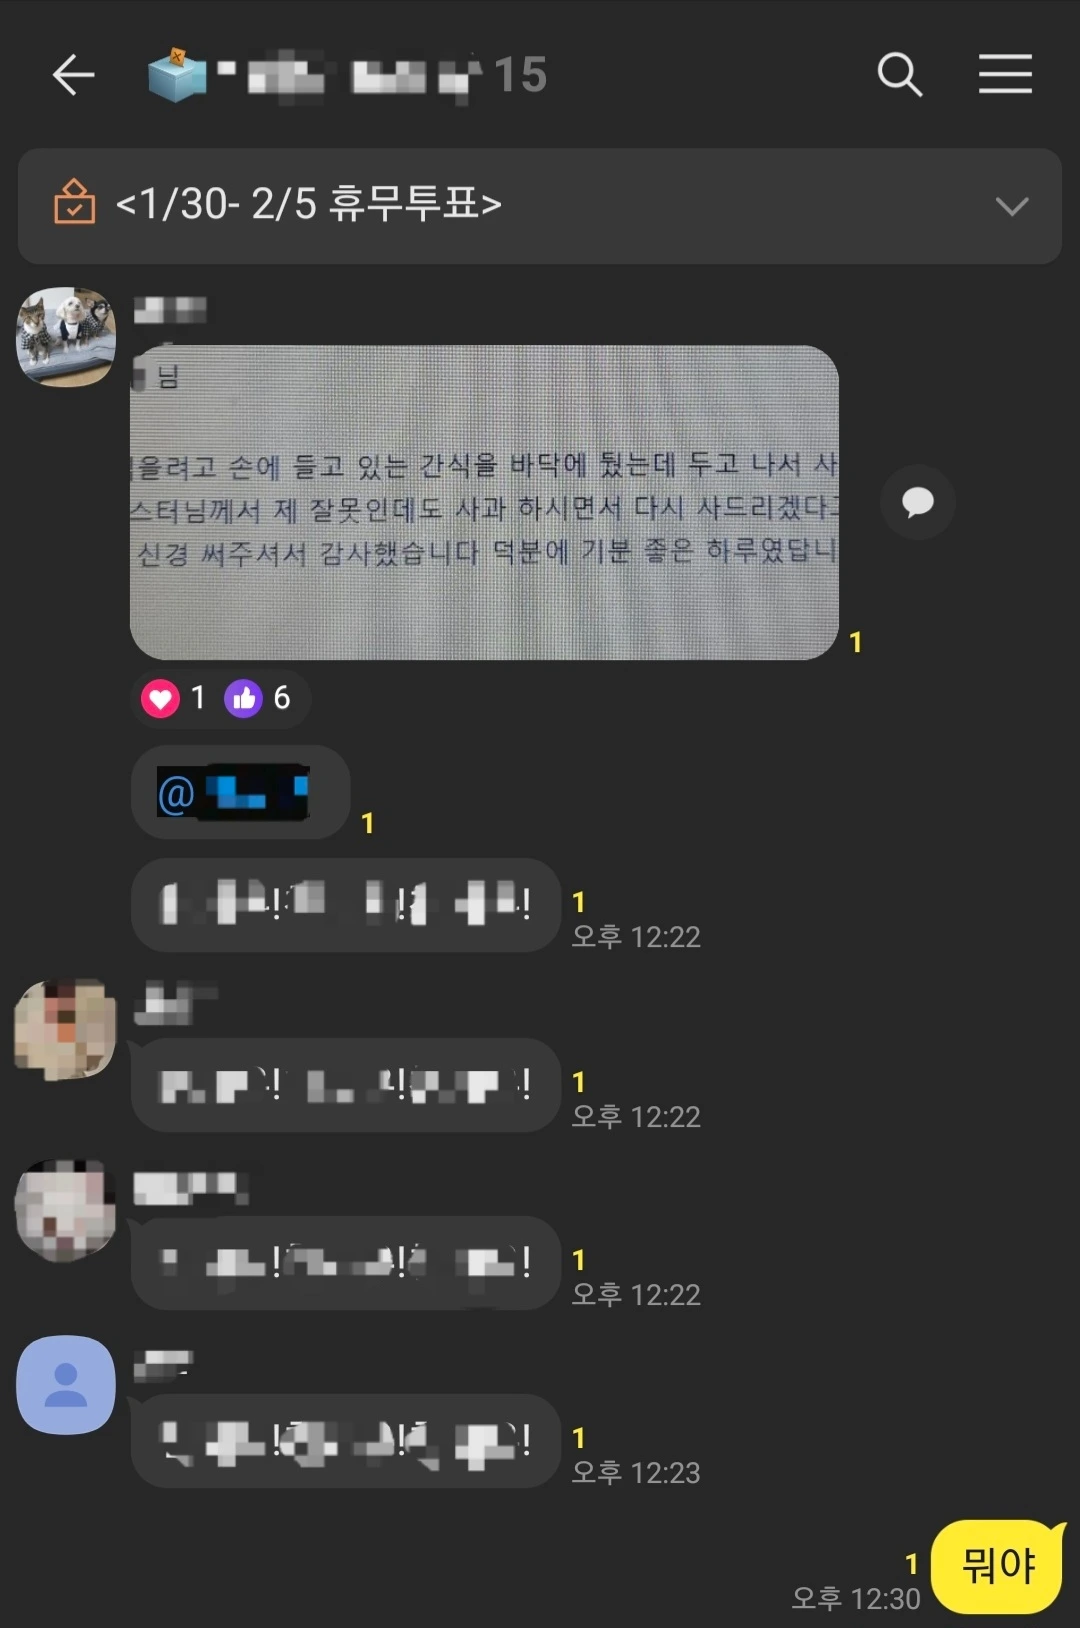Screen dimensions: 1080x1628
Task: Tap the ballot box emoji in chat title
Action: tap(177, 74)
